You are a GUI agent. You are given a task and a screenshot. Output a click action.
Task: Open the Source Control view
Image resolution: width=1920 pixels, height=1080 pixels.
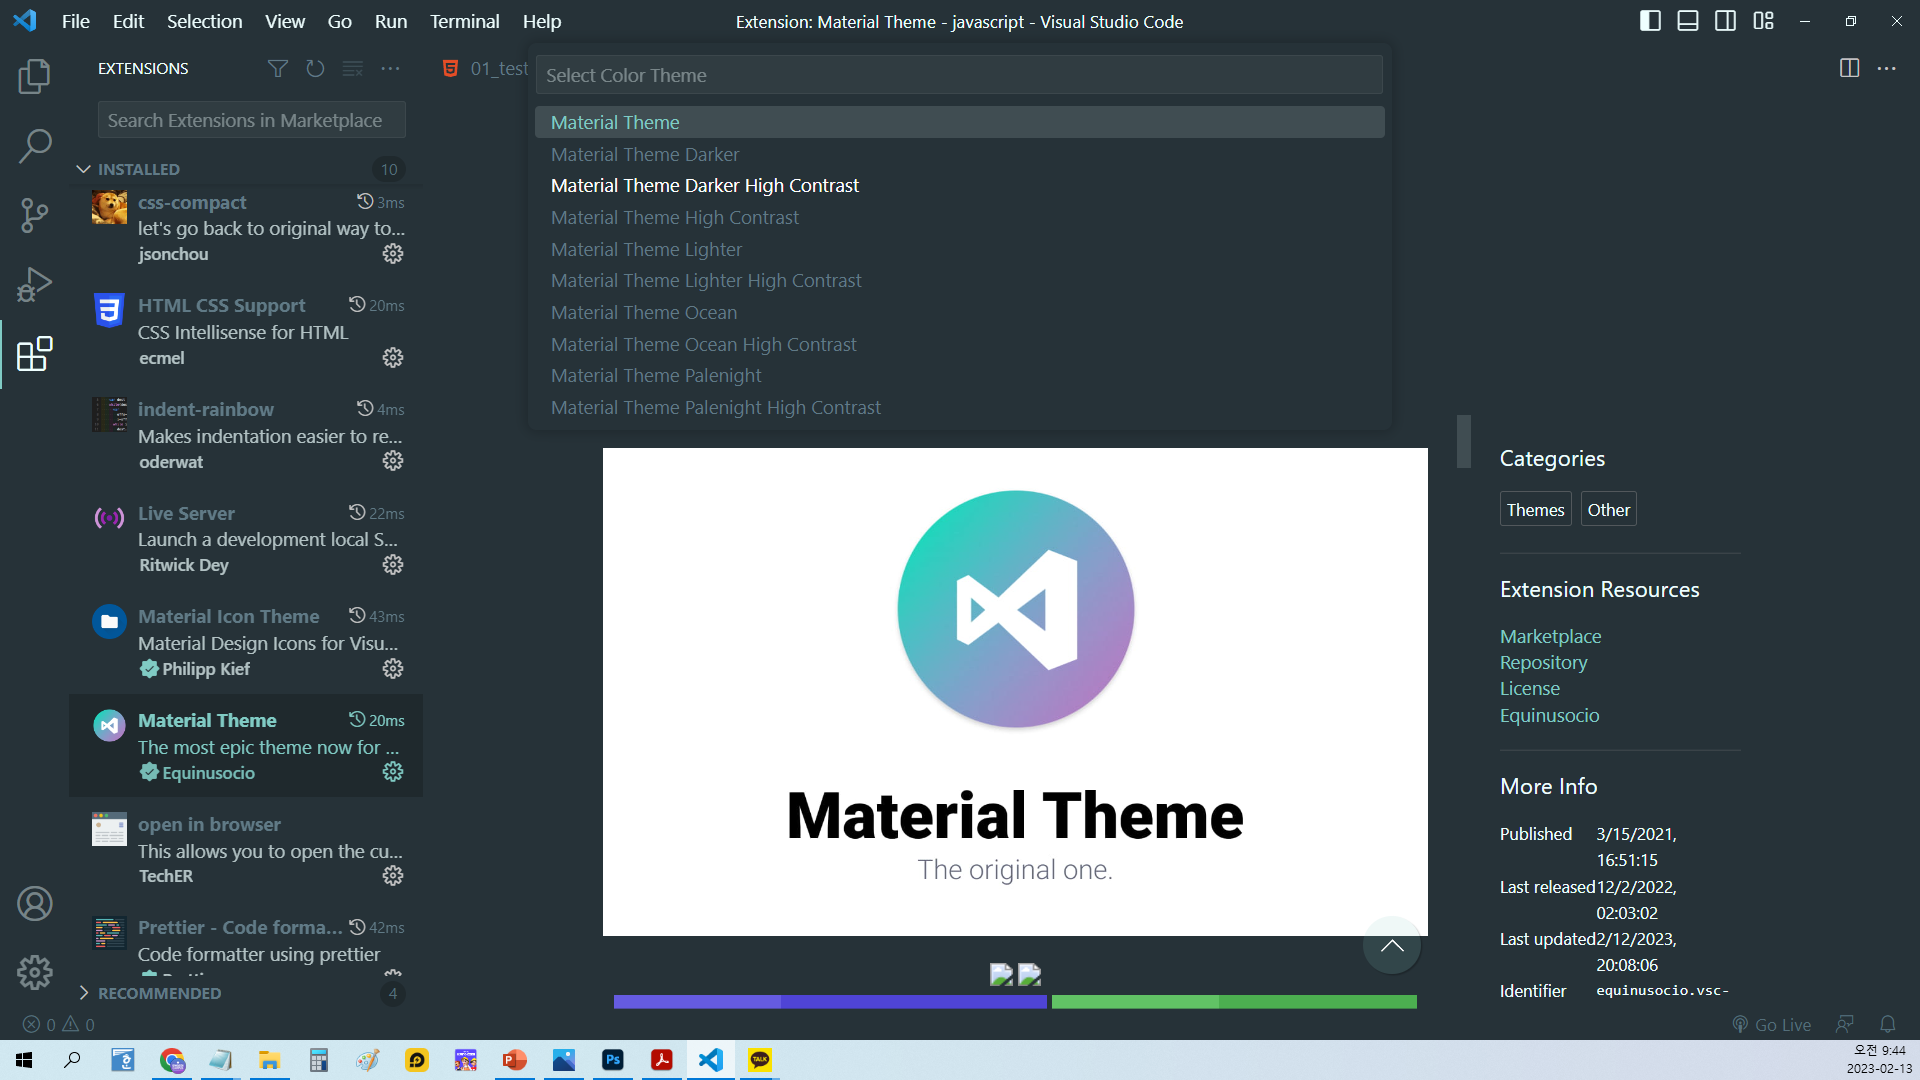point(34,215)
